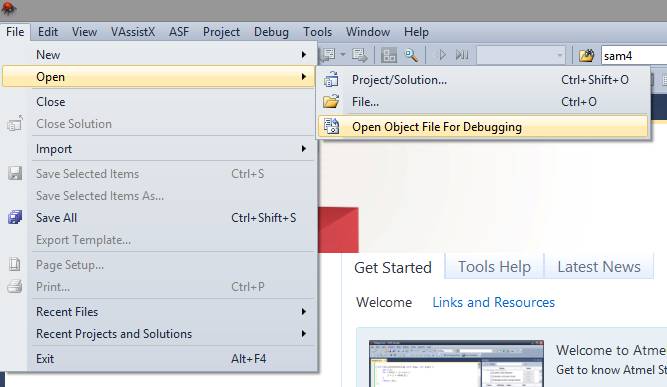Click the Links and Resources link
Screen dimensions: 667x387
point(493,302)
